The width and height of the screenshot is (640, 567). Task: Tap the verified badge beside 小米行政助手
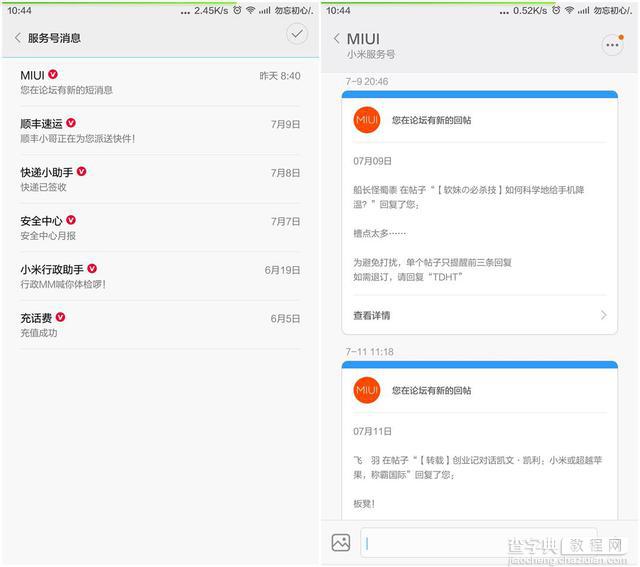click(x=92, y=268)
